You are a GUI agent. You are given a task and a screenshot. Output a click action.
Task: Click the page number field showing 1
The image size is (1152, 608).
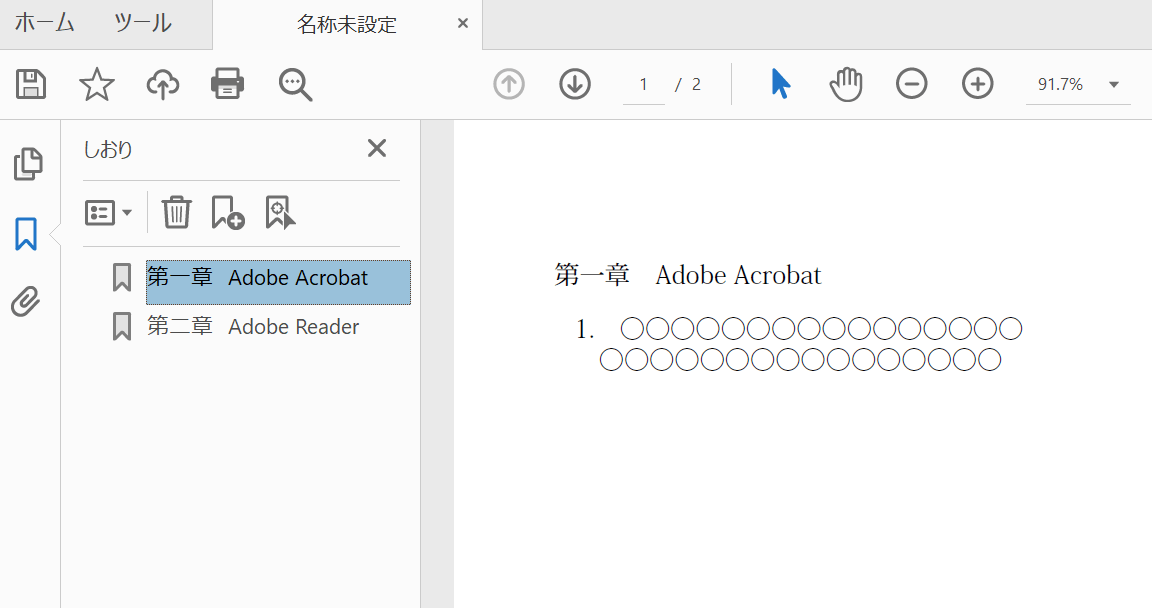[x=644, y=84]
